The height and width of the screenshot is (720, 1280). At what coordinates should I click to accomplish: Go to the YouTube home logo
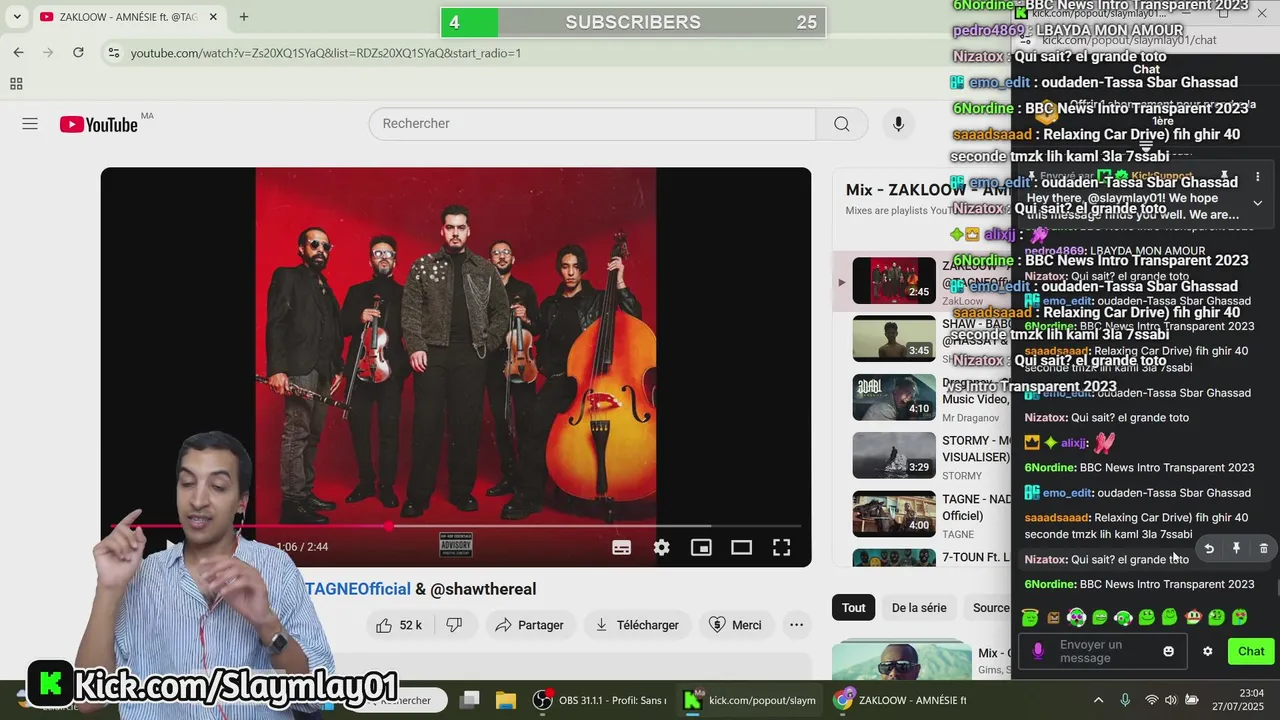click(98, 124)
